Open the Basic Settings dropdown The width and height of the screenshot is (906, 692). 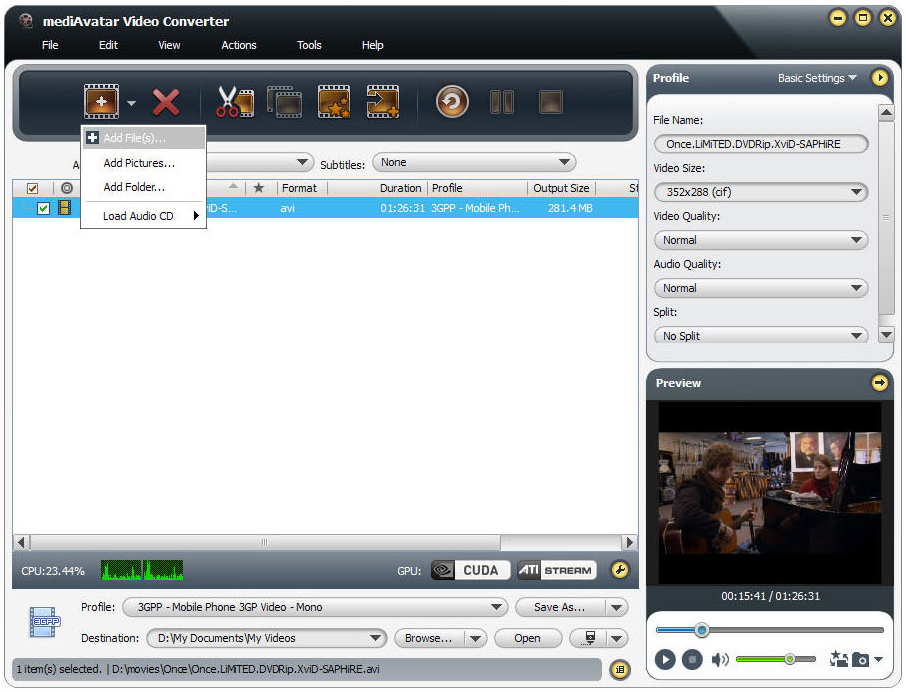pyautogui.click(x=816, y=78)
